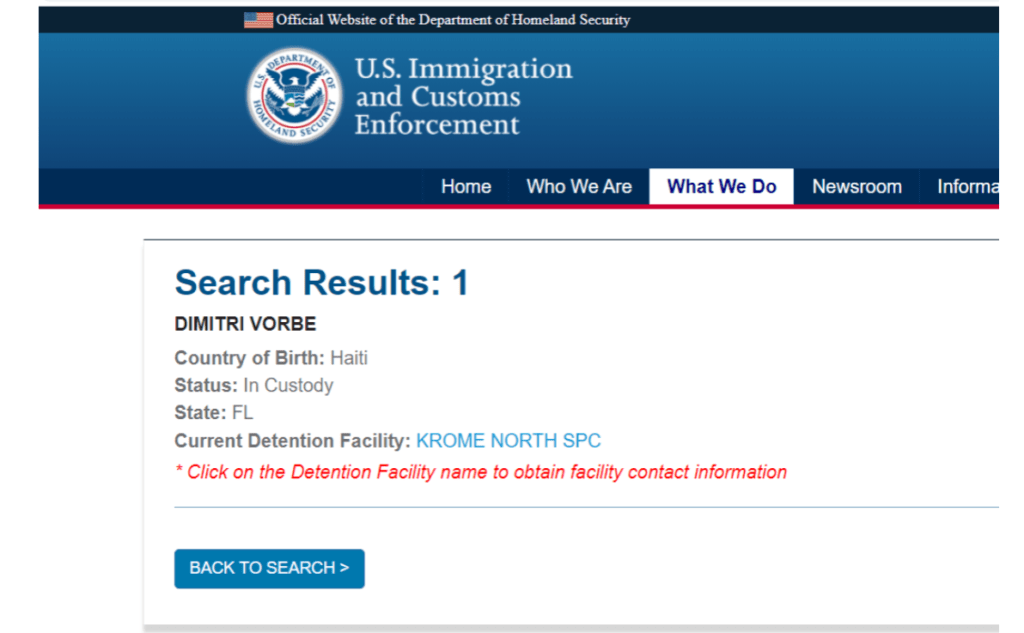Click the detainee name DIMITRI VORBE
This screenshot has width=1024, height=633.
click(x=245, y=325)
